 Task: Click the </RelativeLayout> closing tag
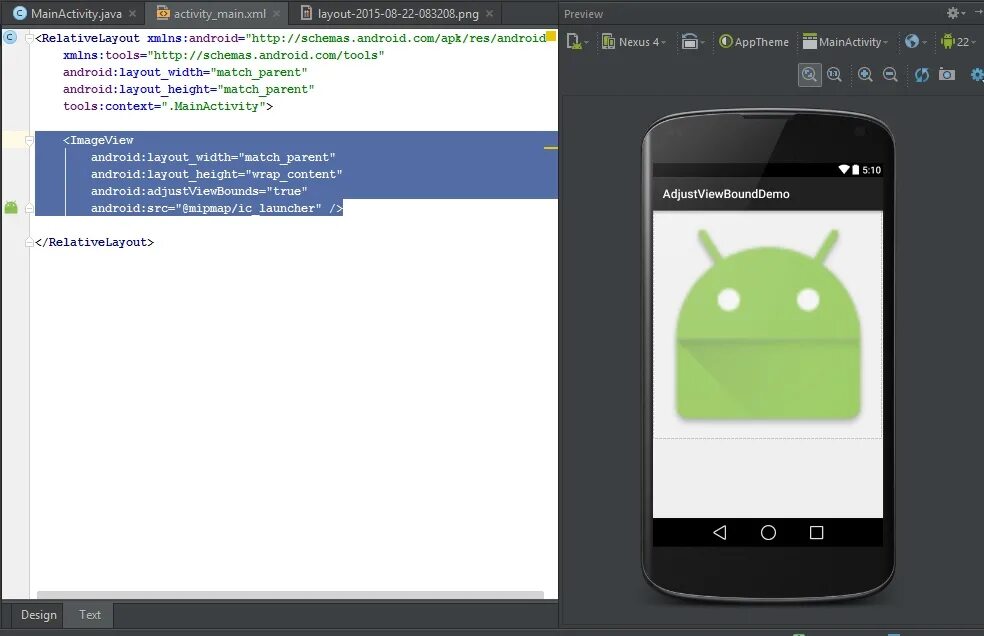click(x=94, y=242)
